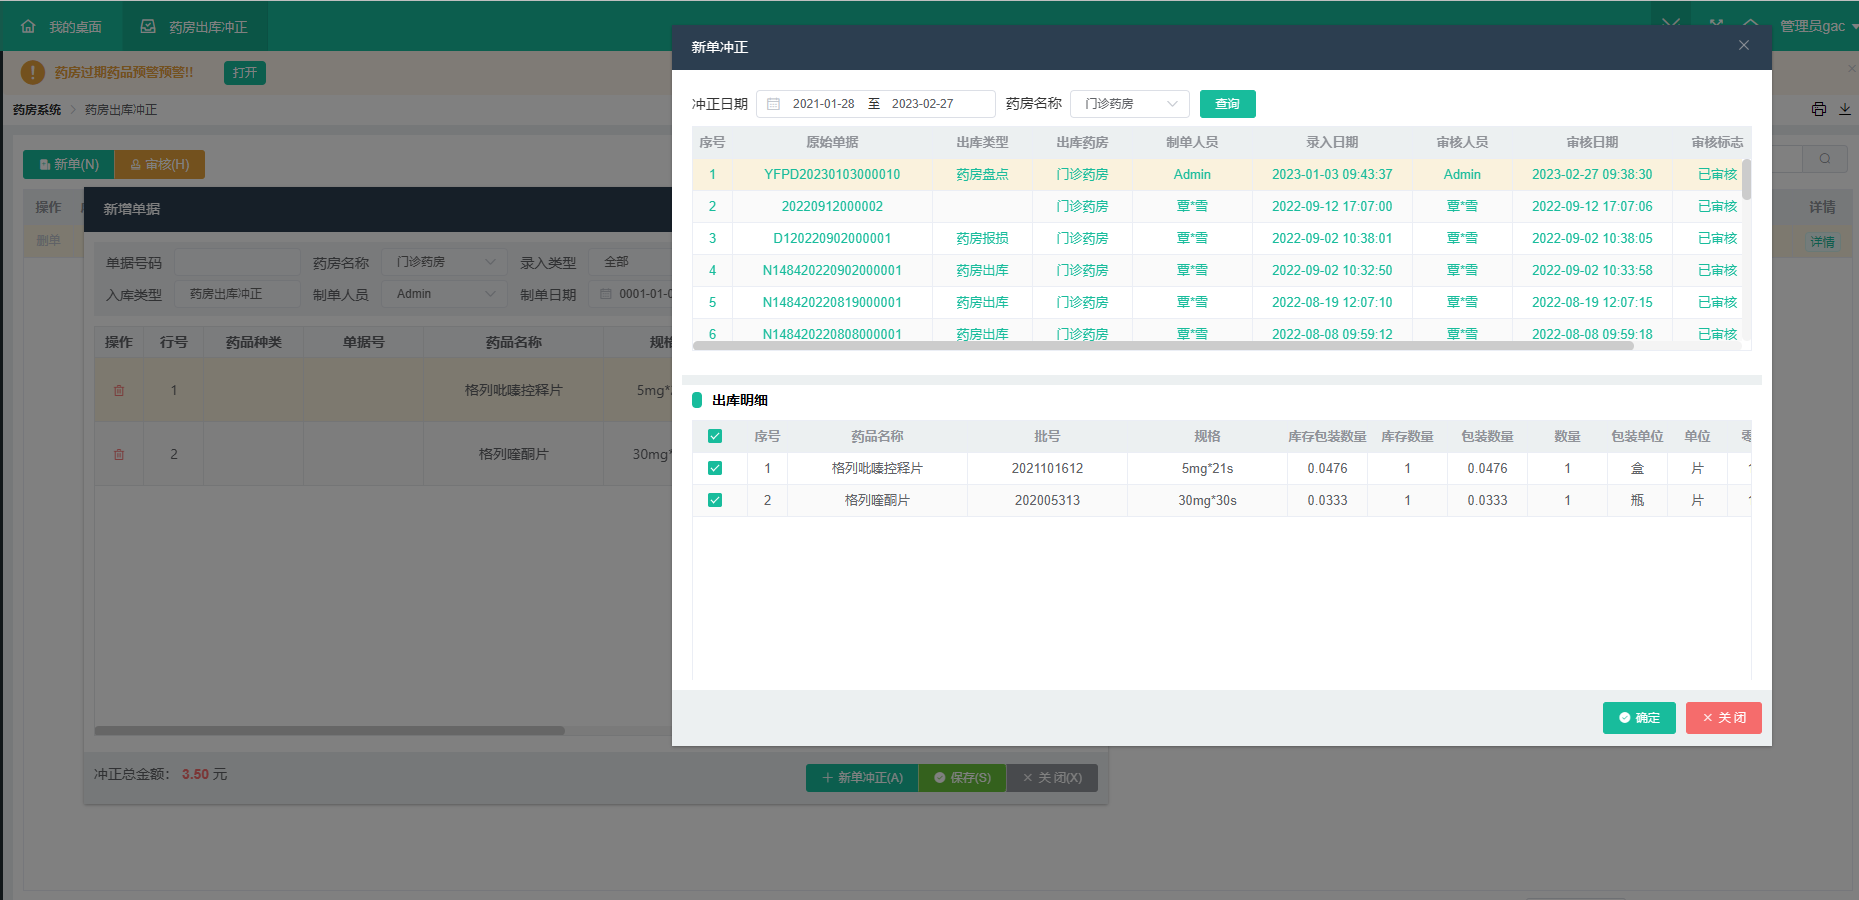Click the download icon at top right

[1845, 109]
